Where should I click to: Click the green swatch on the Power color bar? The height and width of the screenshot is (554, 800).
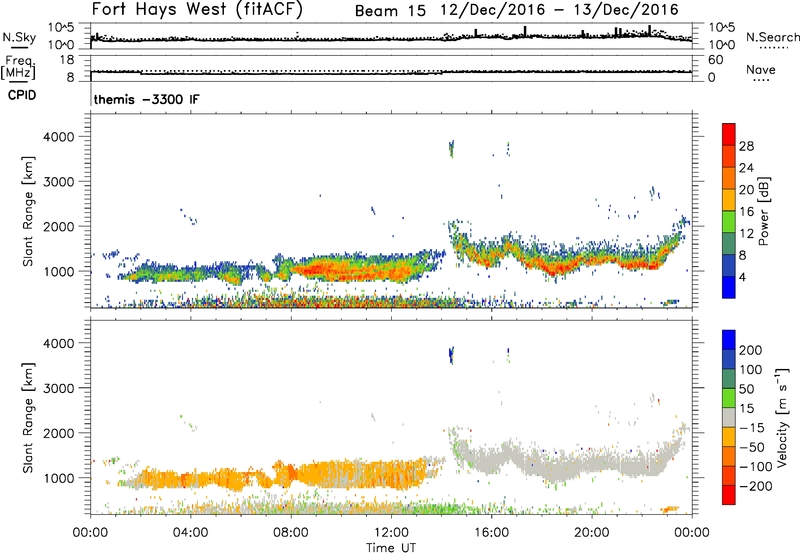pos(729,222)
